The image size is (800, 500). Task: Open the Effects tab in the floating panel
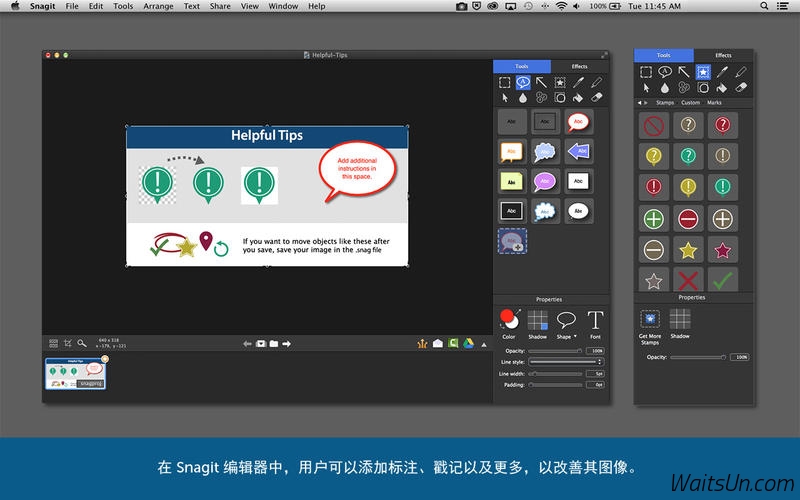(x=723, y=55)
